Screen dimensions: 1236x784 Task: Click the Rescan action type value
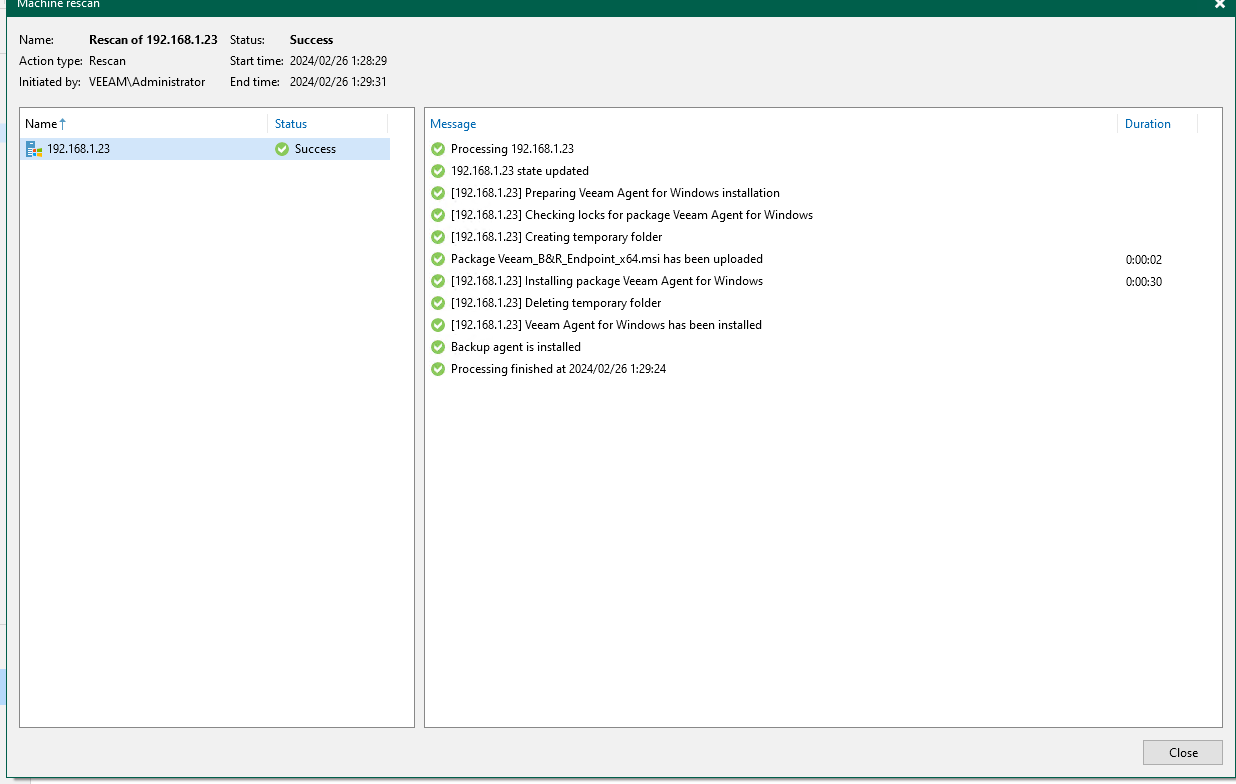(x=107, y=61)
